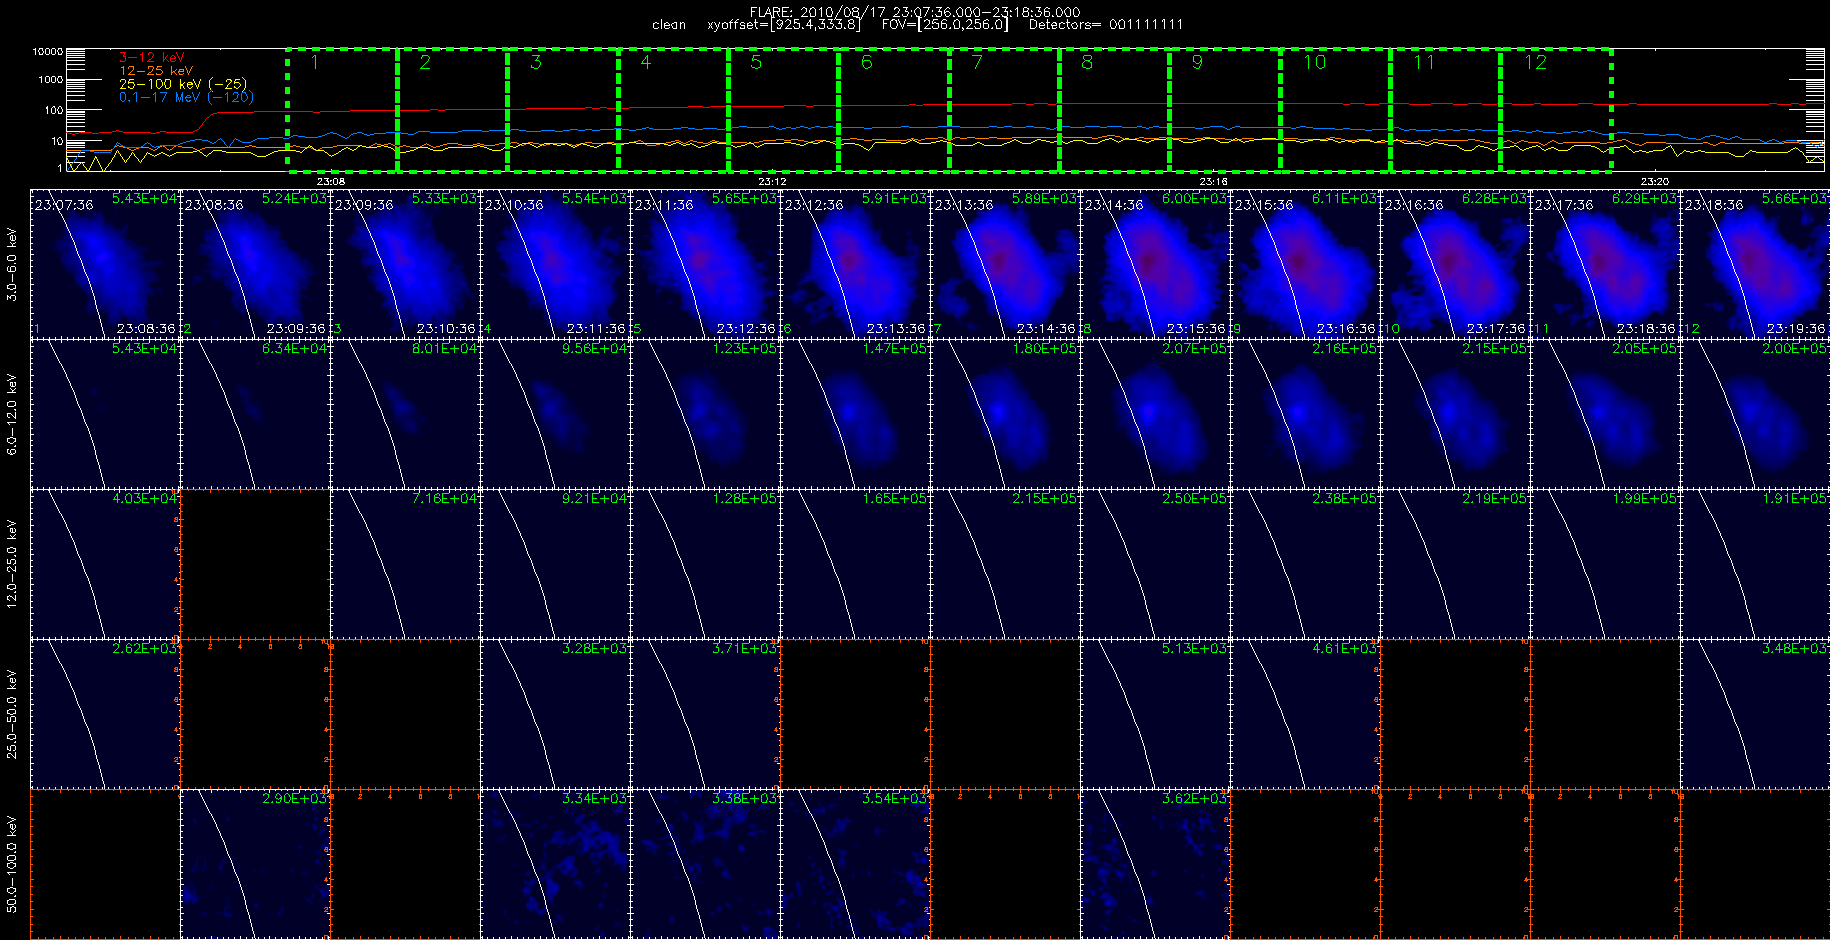
Task: Click the 23:16 time axis label
Action: [1213, 181]
